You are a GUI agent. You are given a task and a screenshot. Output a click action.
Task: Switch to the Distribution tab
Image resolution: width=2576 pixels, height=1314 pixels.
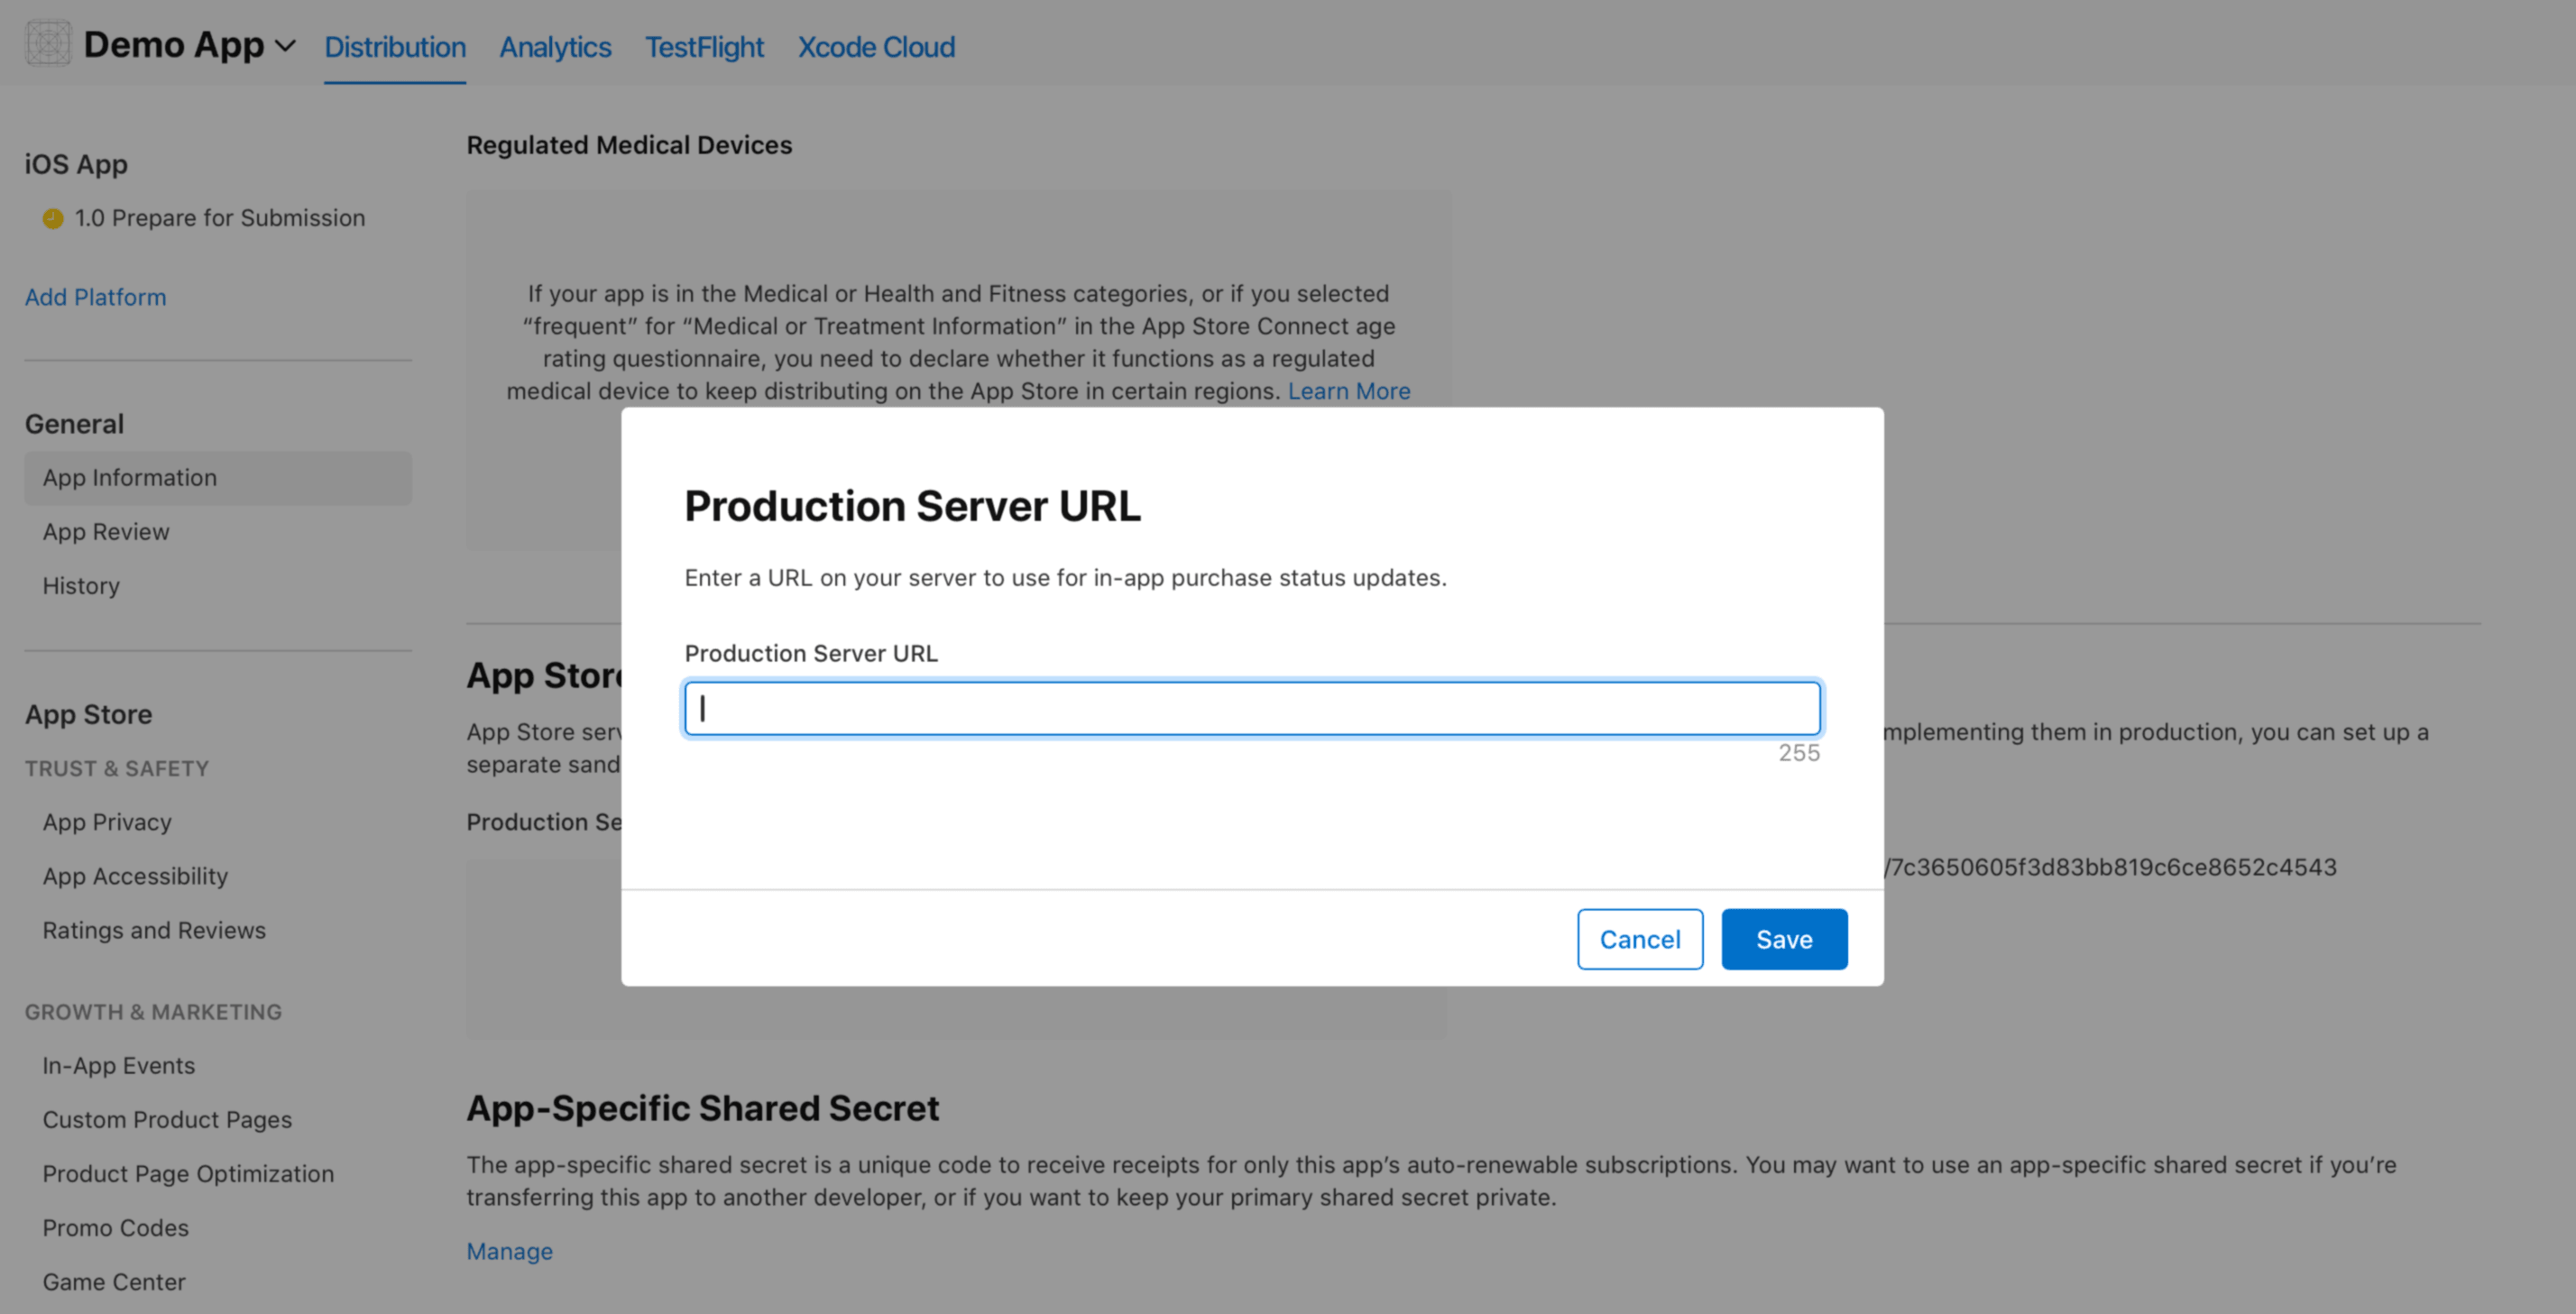[x=395, y=46]
